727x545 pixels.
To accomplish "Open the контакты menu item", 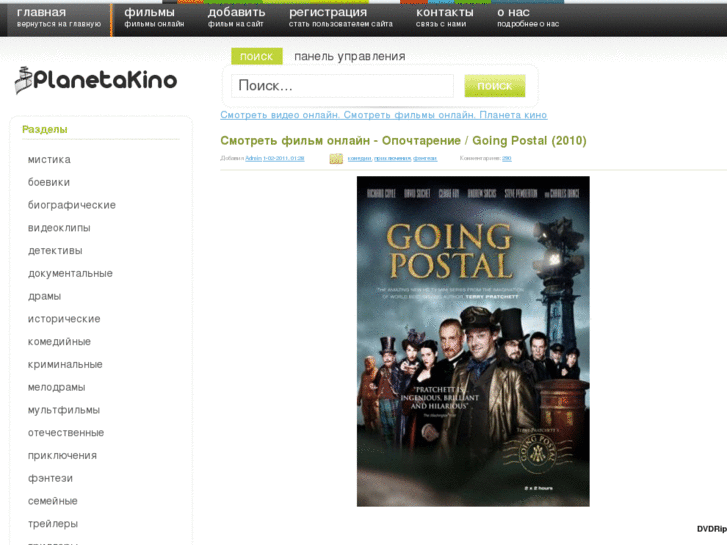I will (x=444, y=18).
